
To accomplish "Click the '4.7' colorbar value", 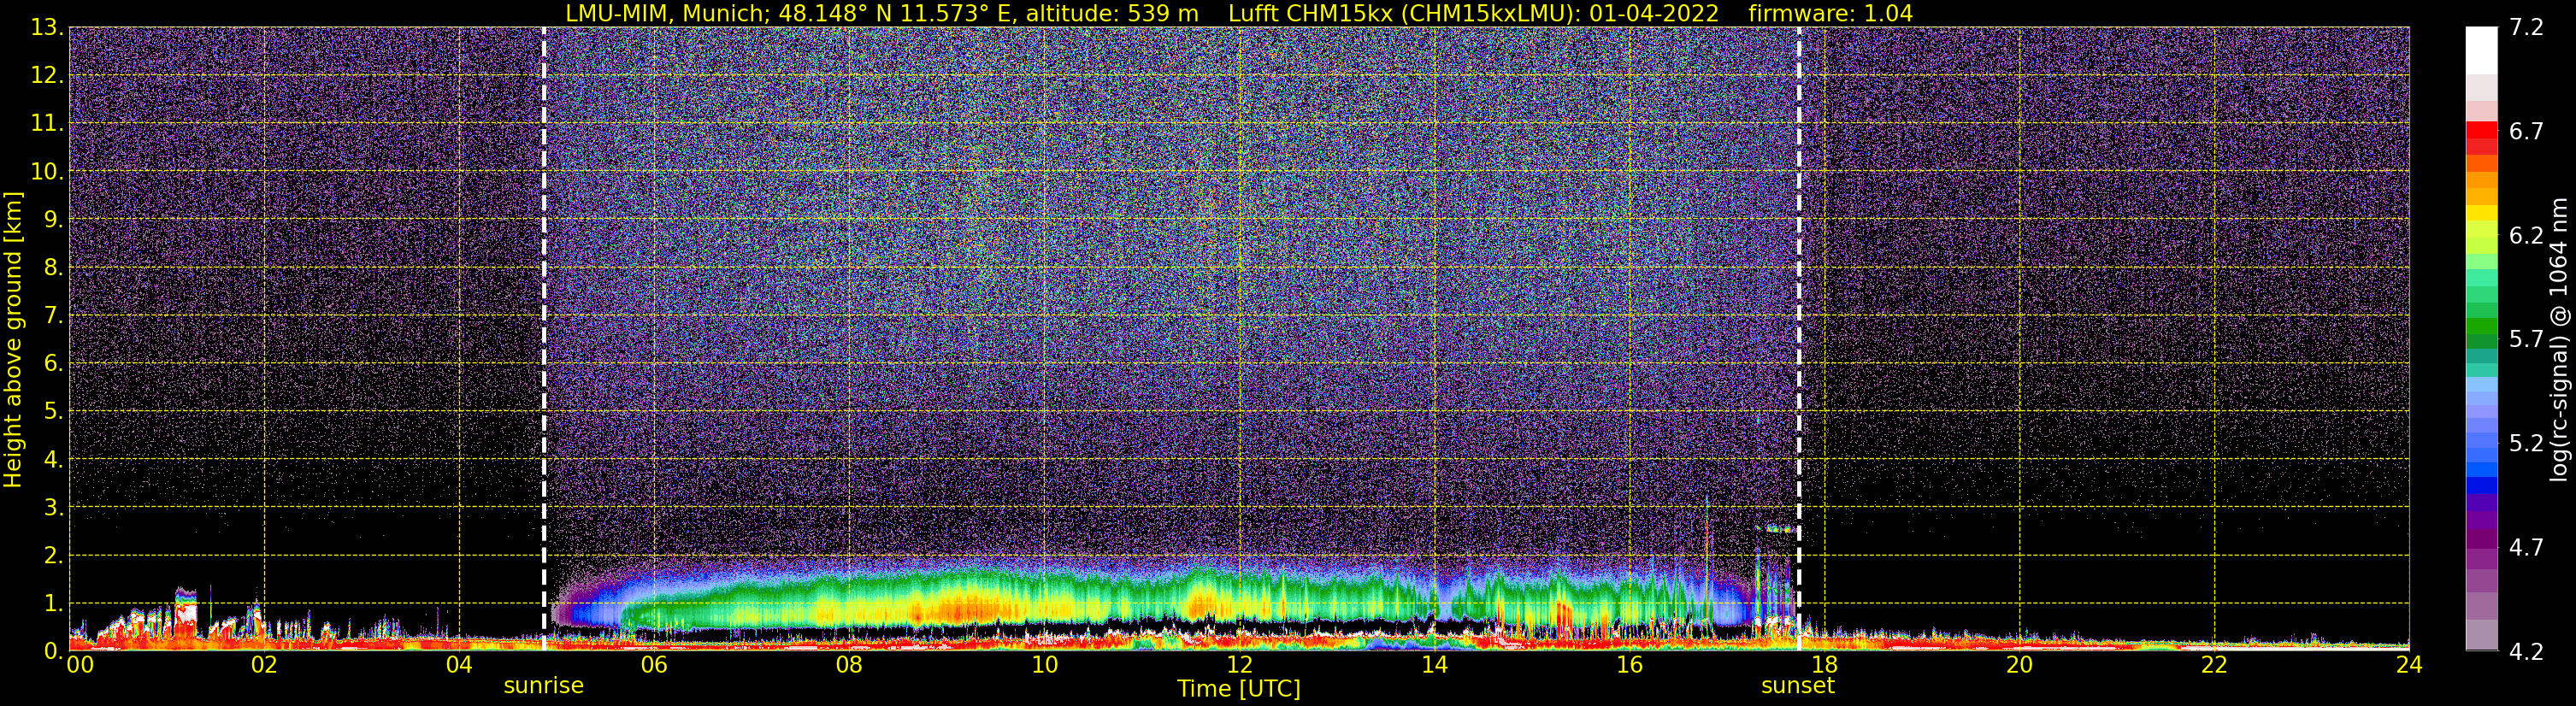I will tap(2526, 547).
